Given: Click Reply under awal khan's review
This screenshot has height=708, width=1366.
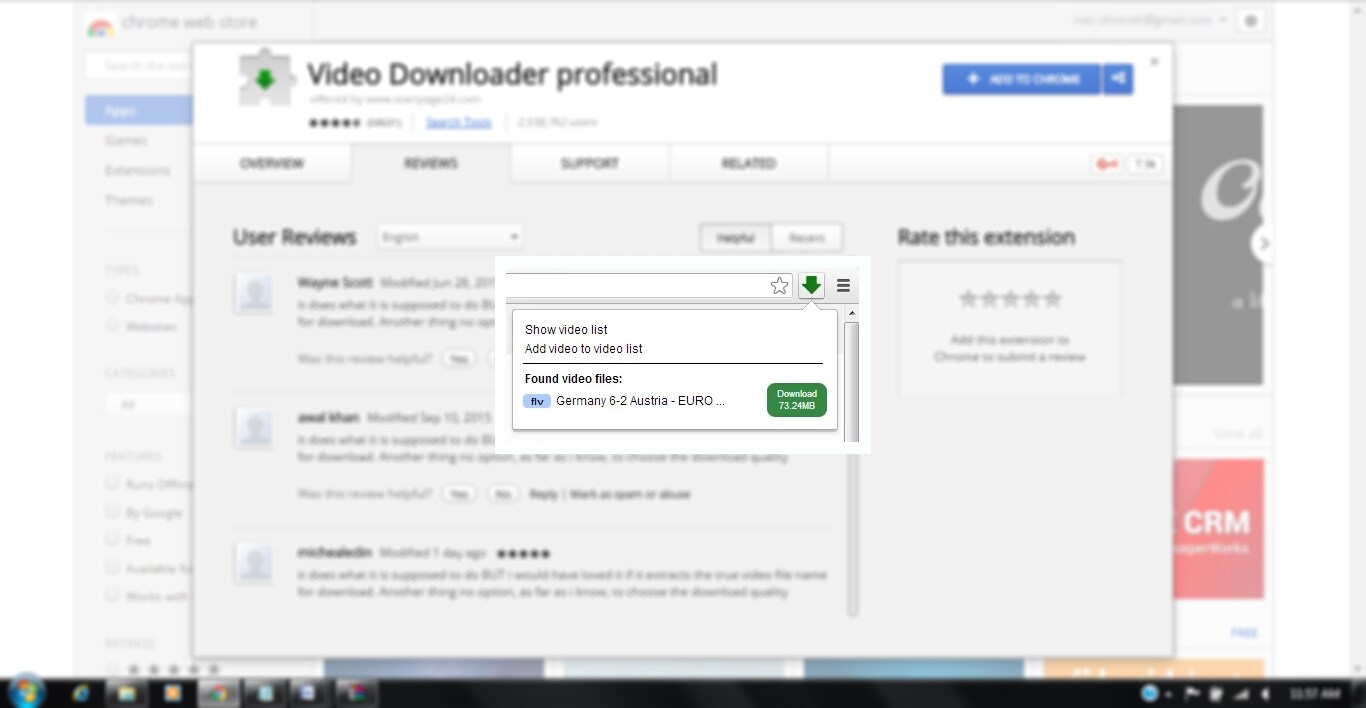Looking at the screenshot, I should 544,494.
